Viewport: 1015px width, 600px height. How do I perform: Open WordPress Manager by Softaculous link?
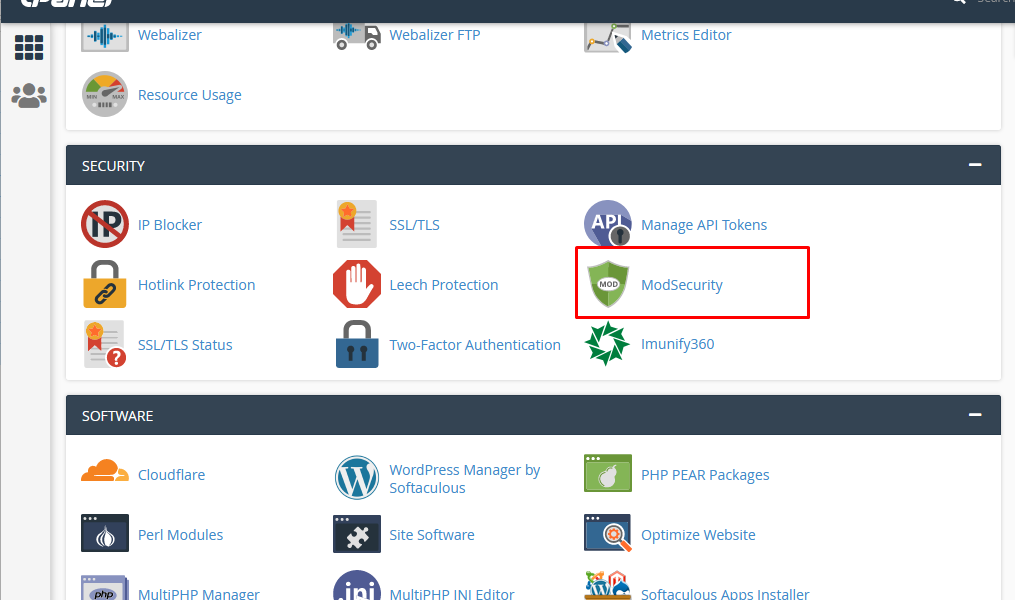(465, 478)
